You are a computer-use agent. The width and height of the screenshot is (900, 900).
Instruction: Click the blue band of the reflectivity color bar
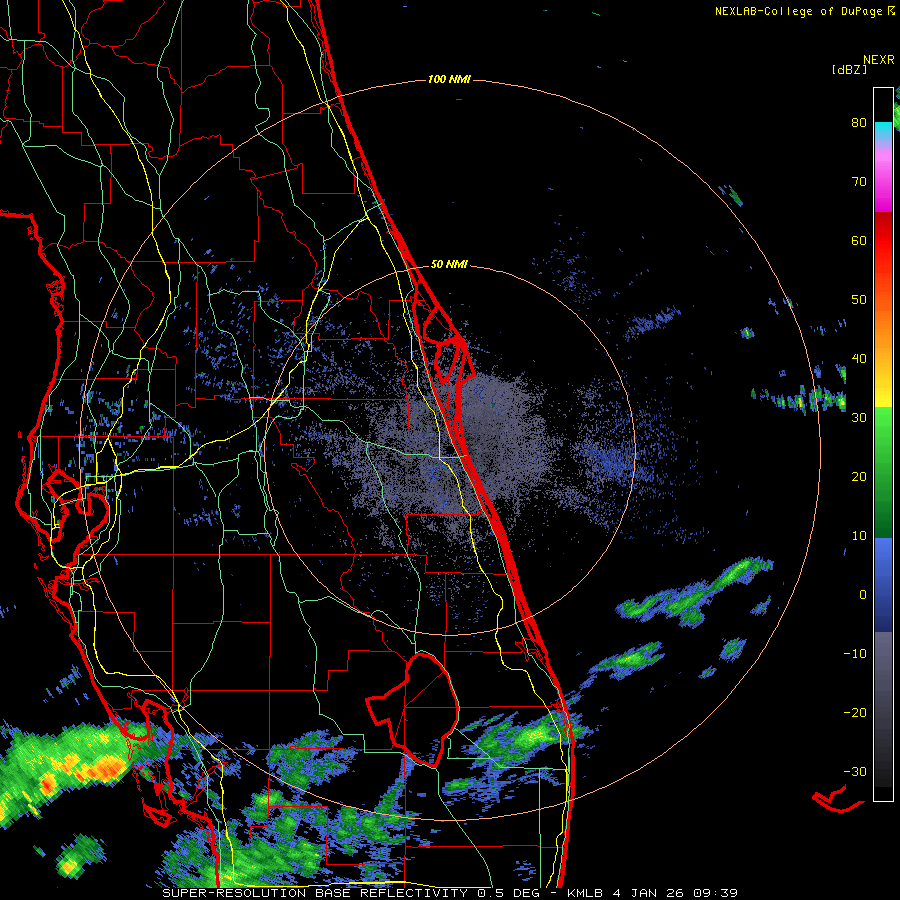(883, 585)
